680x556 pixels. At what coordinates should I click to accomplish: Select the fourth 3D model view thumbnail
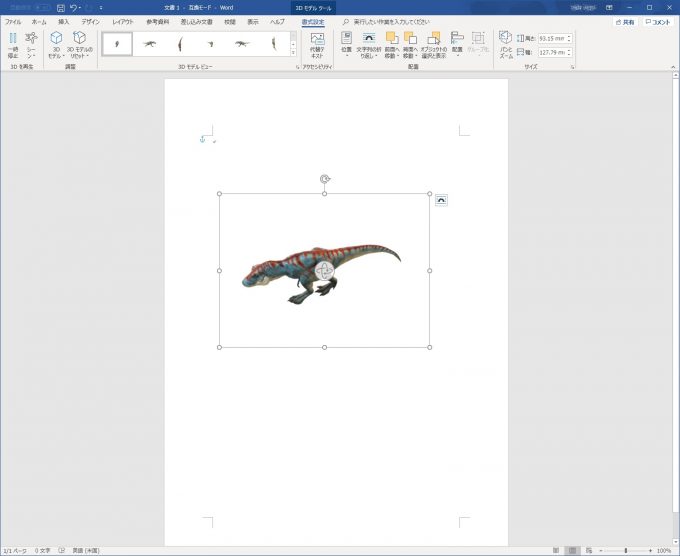pos(211,44)
